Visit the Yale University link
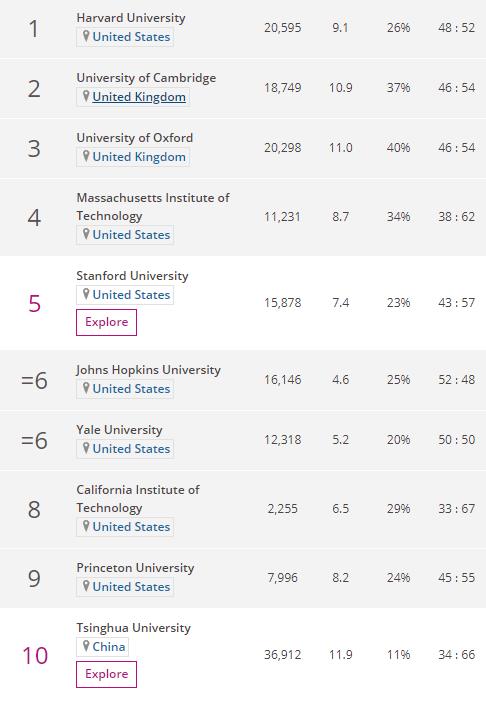This screenshot has width=486, height=701. click(x=119, y=430)
